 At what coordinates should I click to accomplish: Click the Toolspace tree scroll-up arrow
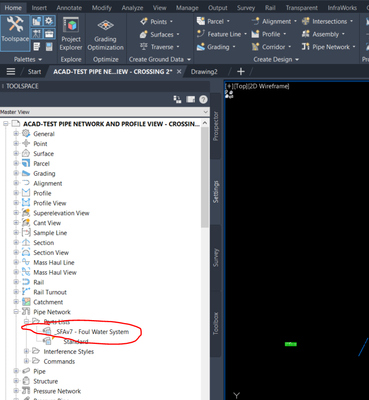point(205,123)
